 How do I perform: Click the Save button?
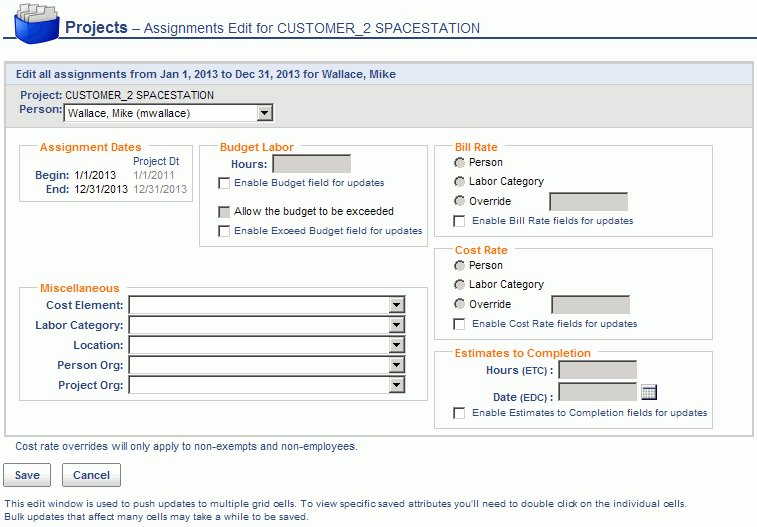coord(27,475)
